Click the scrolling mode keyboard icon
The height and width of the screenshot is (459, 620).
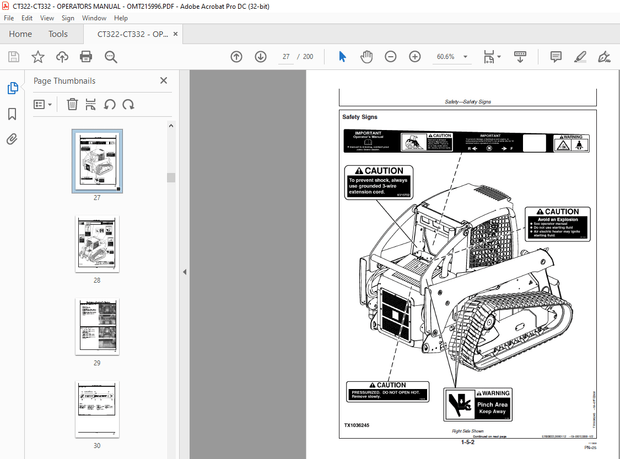click(520, 57)
